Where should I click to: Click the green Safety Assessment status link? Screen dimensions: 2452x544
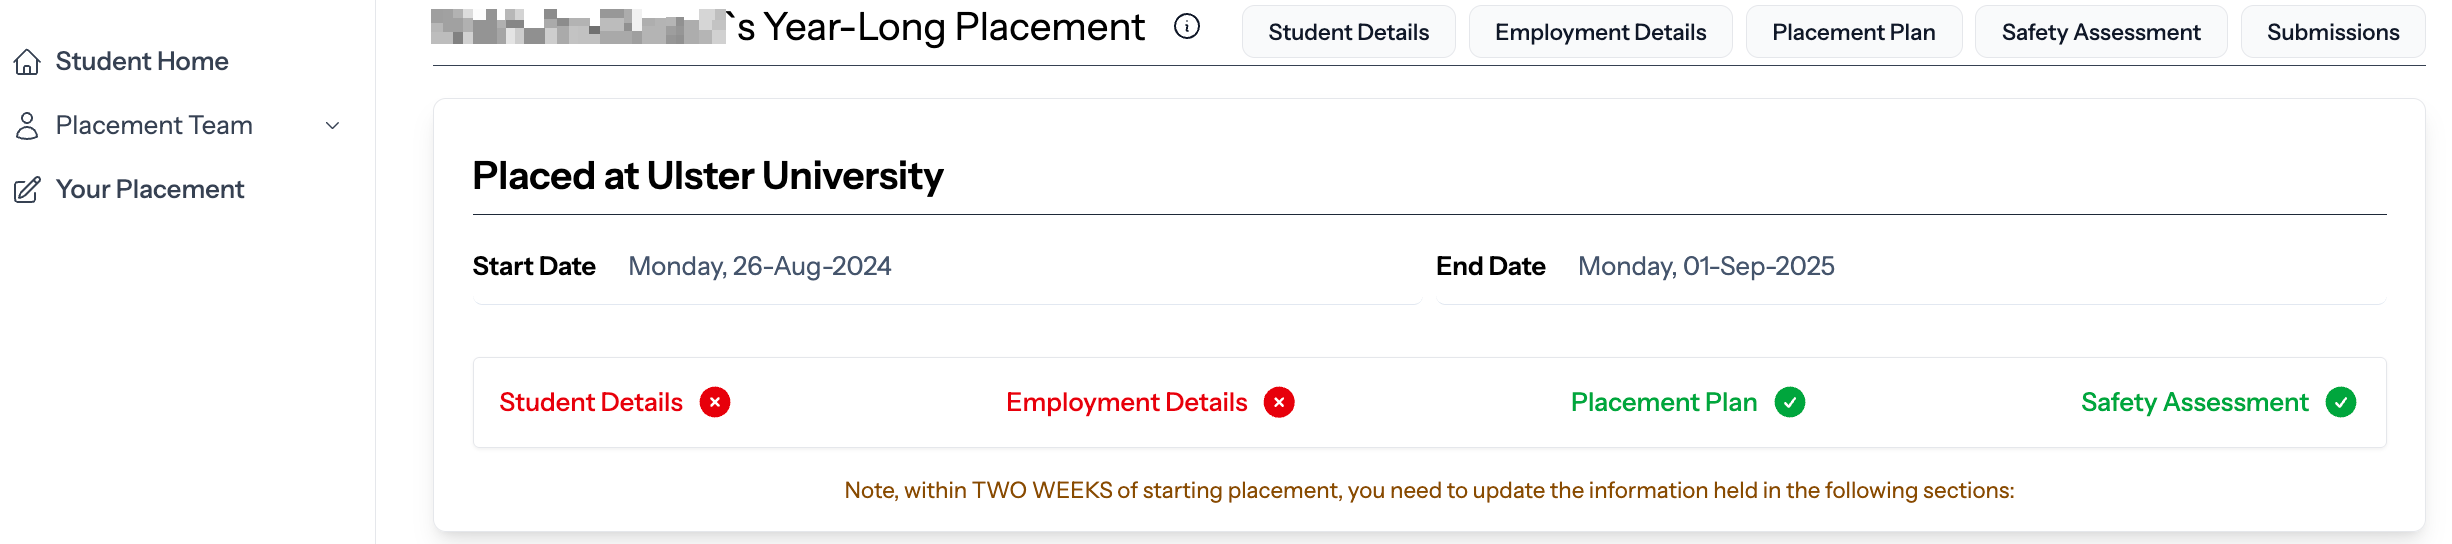coord(2195,402)
